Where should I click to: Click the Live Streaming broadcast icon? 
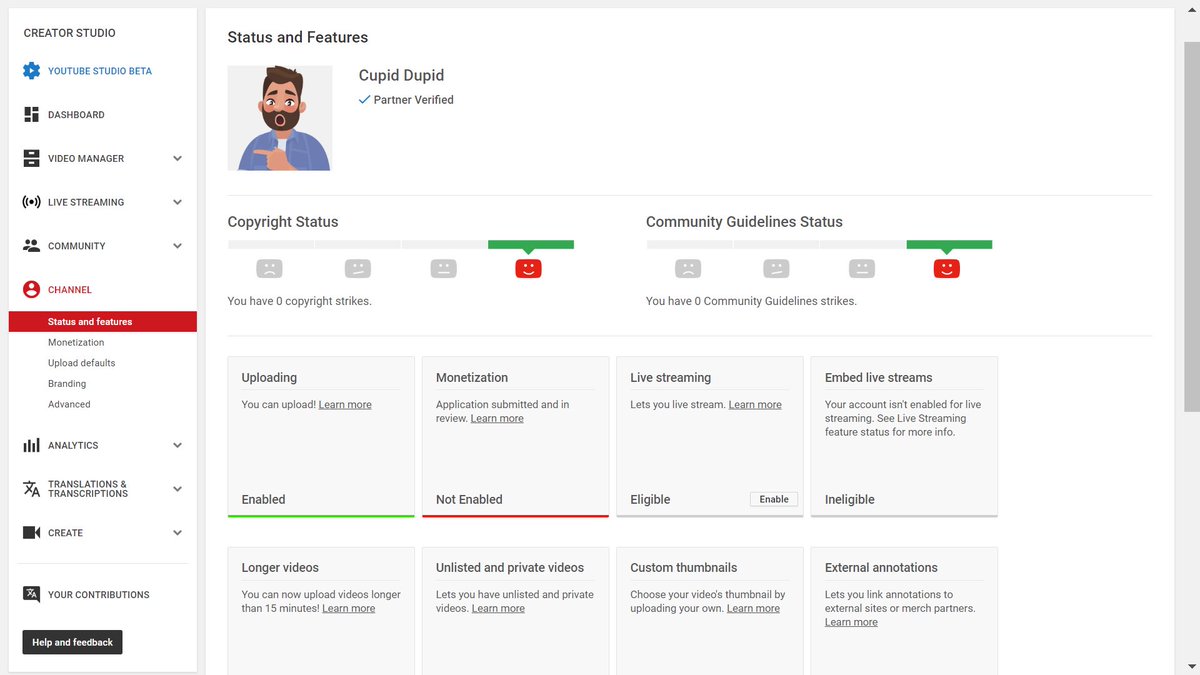click(x=31, y=202)
